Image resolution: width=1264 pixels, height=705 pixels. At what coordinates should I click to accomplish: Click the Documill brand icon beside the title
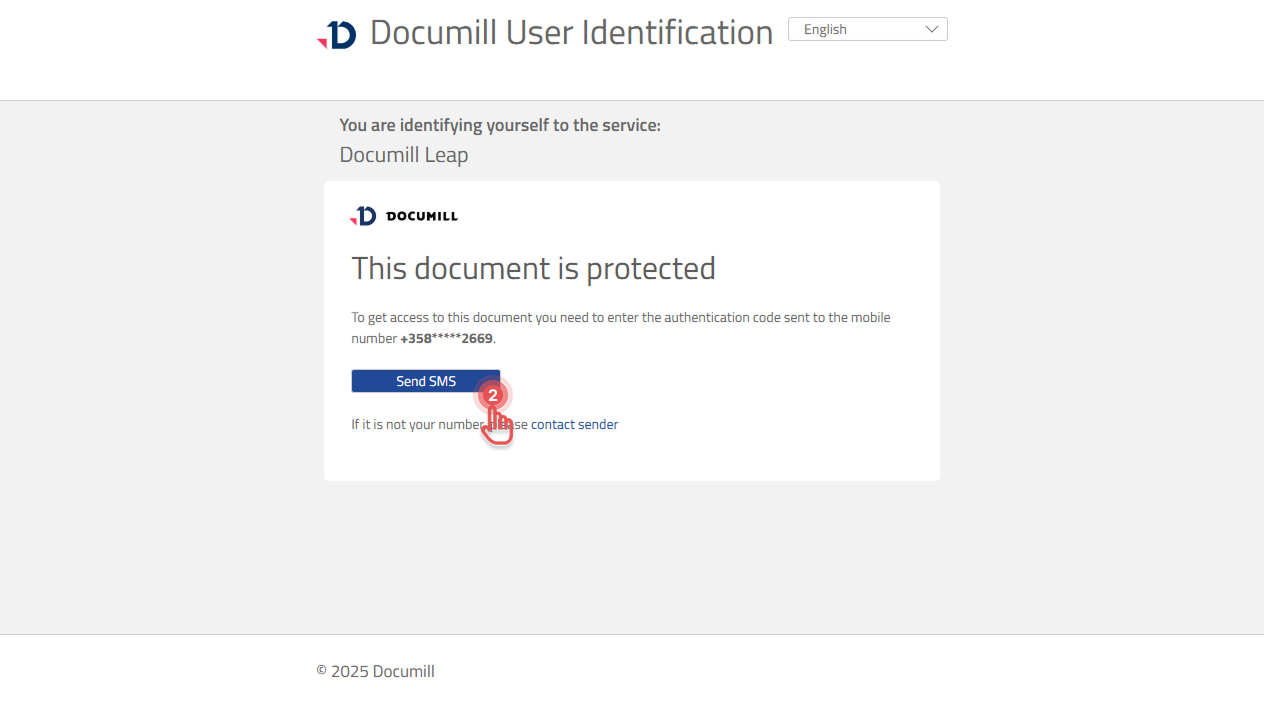point(338,32)
